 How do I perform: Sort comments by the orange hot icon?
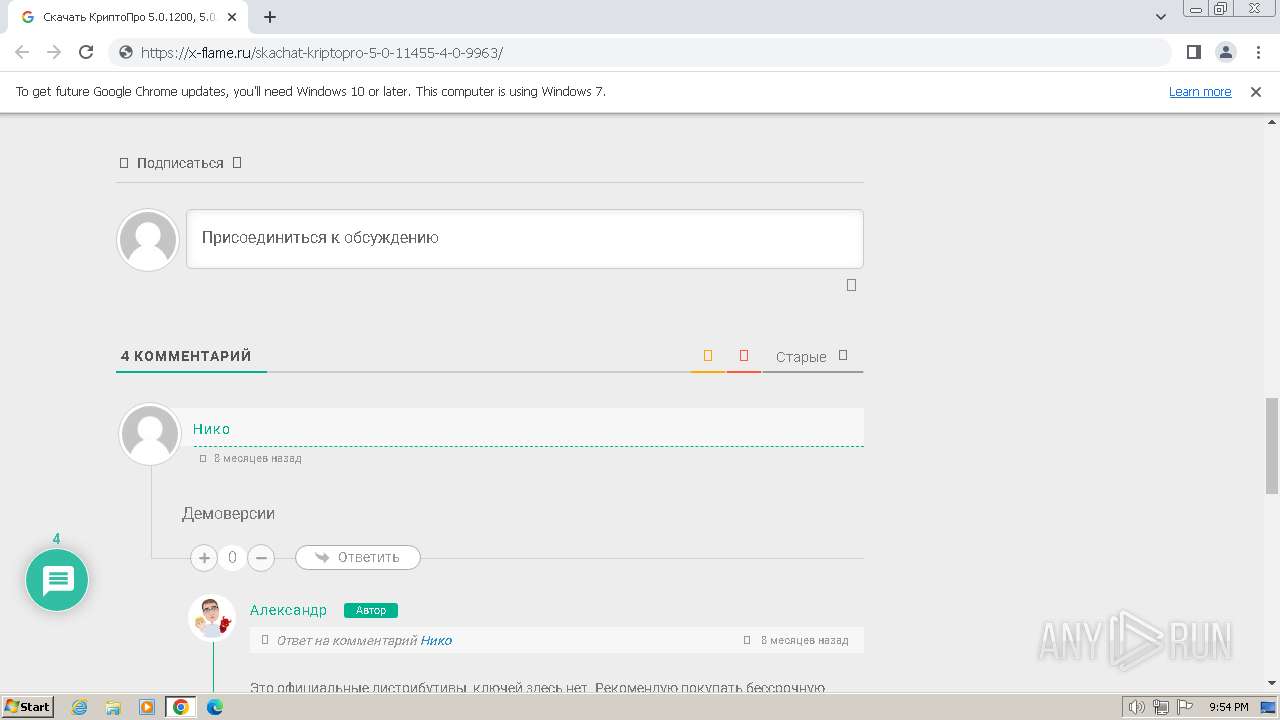[x=708, y=355]
